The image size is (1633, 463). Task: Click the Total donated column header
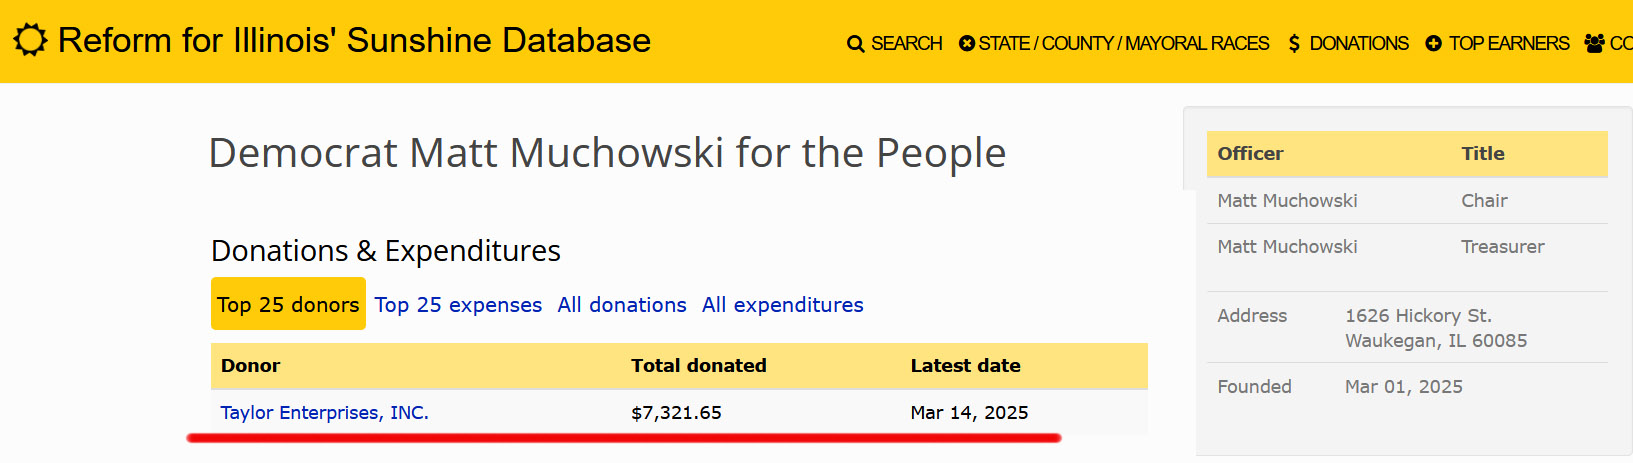[x=699, y=366]
